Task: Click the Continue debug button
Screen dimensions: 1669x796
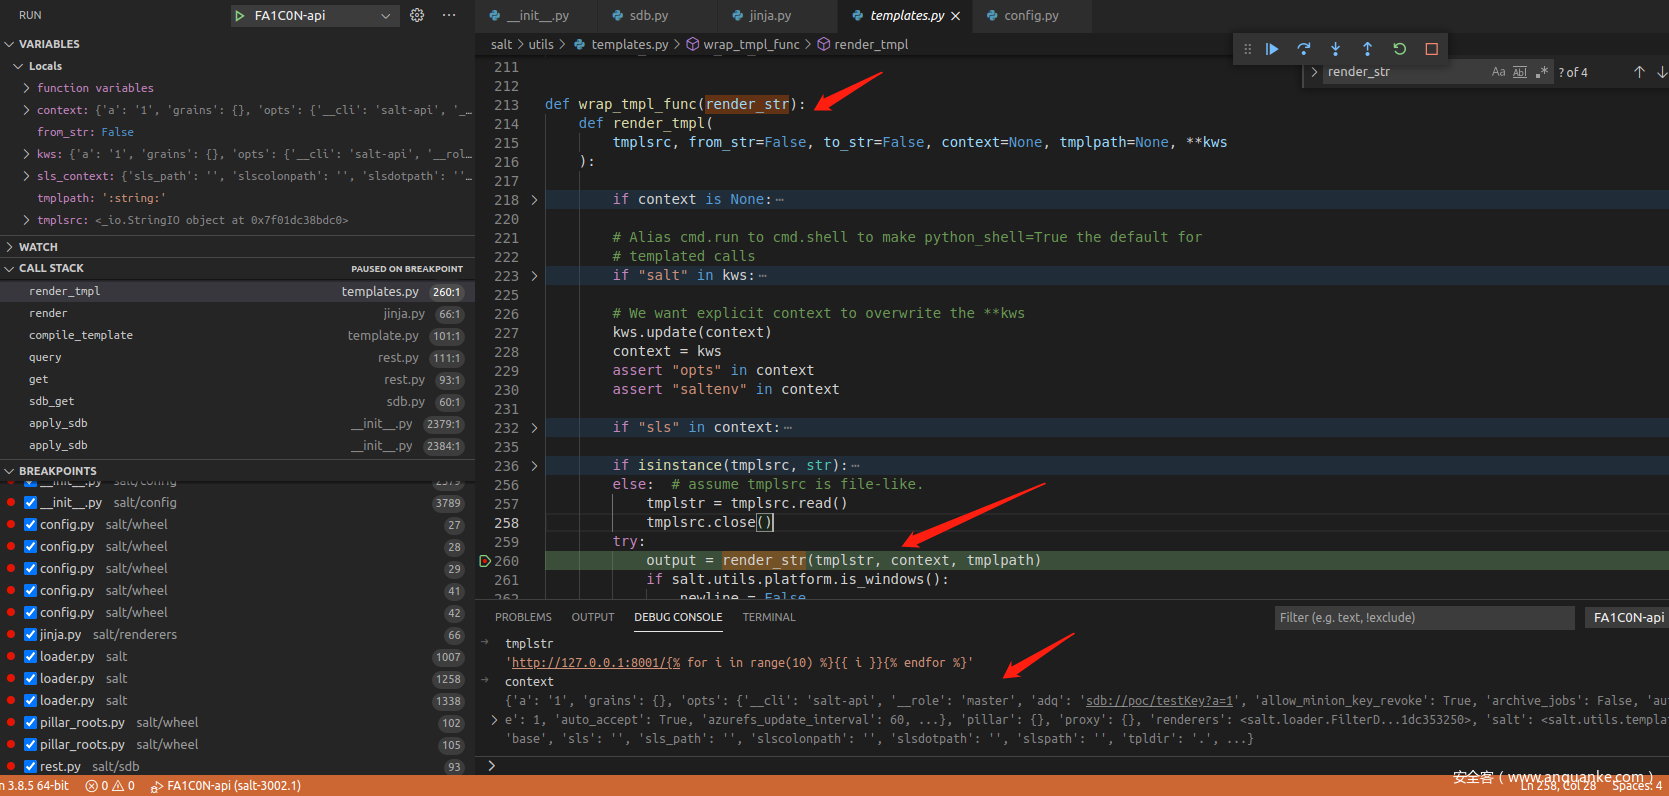Action: pos(1272,49)
